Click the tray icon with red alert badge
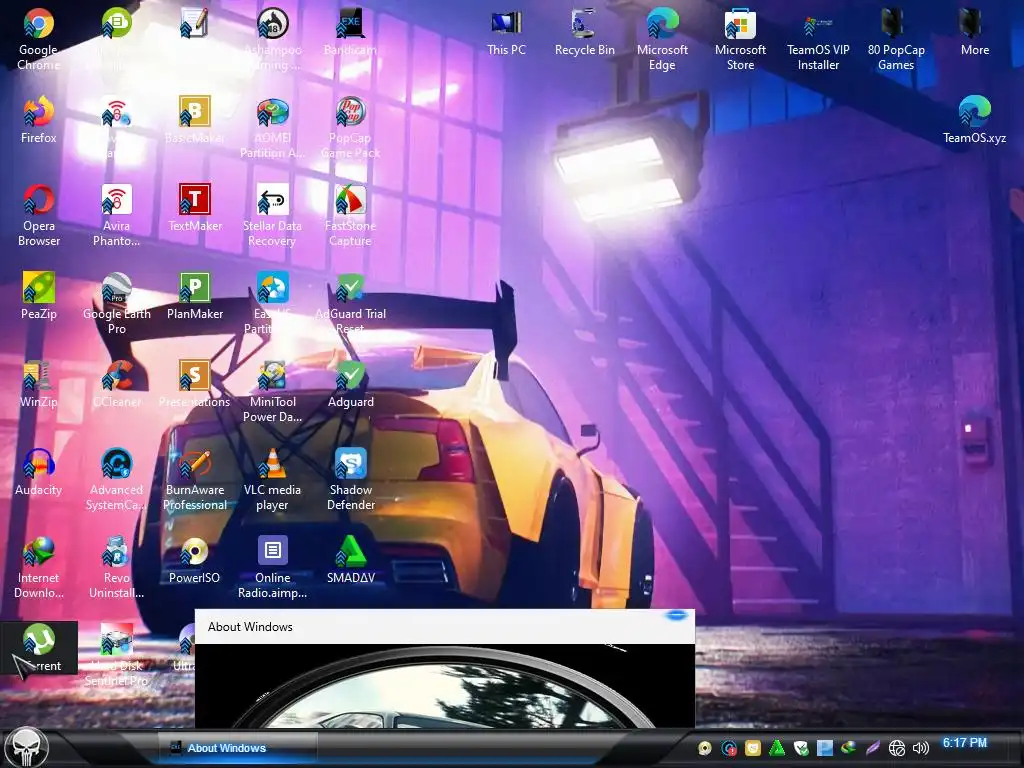 coord(729,748)
